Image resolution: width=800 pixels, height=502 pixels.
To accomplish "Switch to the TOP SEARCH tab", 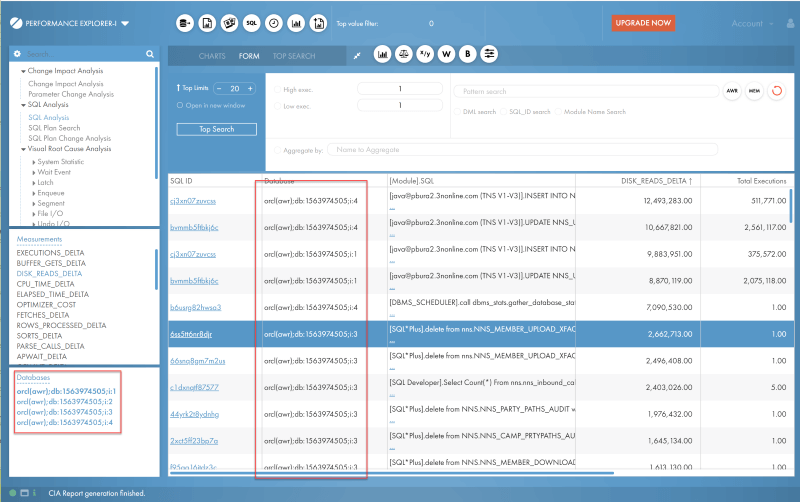I will (x=294, y=56).
